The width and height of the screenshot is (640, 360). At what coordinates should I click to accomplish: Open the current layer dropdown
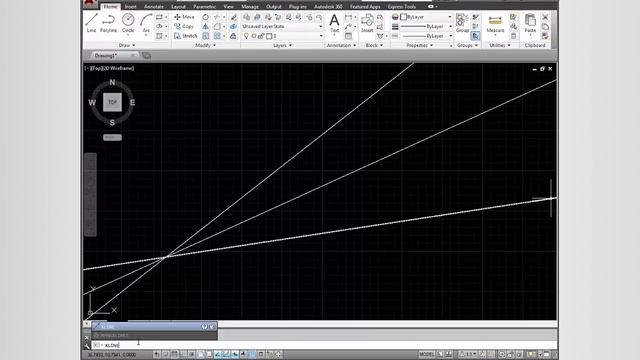pyautogui.click(x=282, y=36)
